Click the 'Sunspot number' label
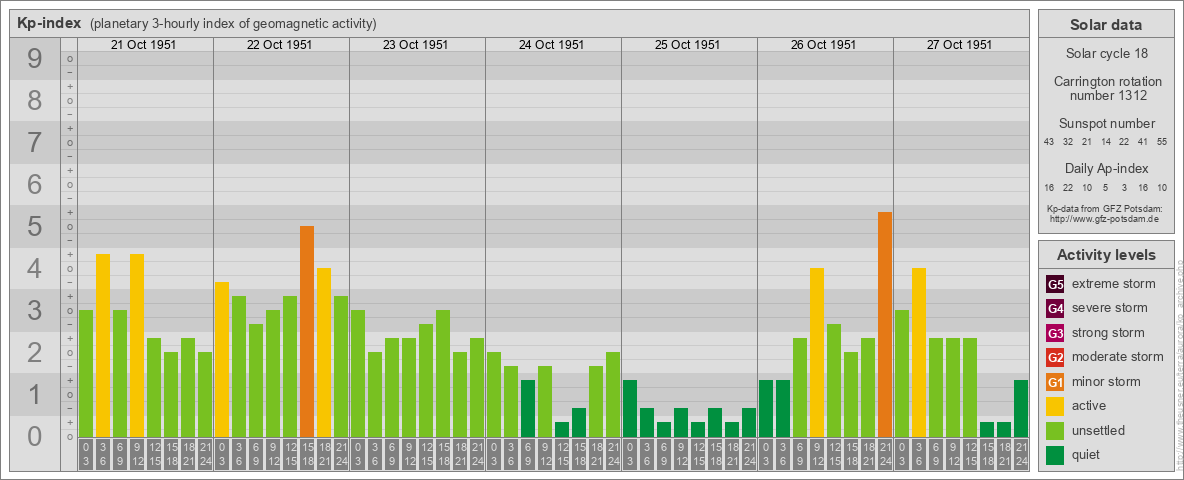Image resolution: width=1184 pixels, height=480 pixels. 1106,124
